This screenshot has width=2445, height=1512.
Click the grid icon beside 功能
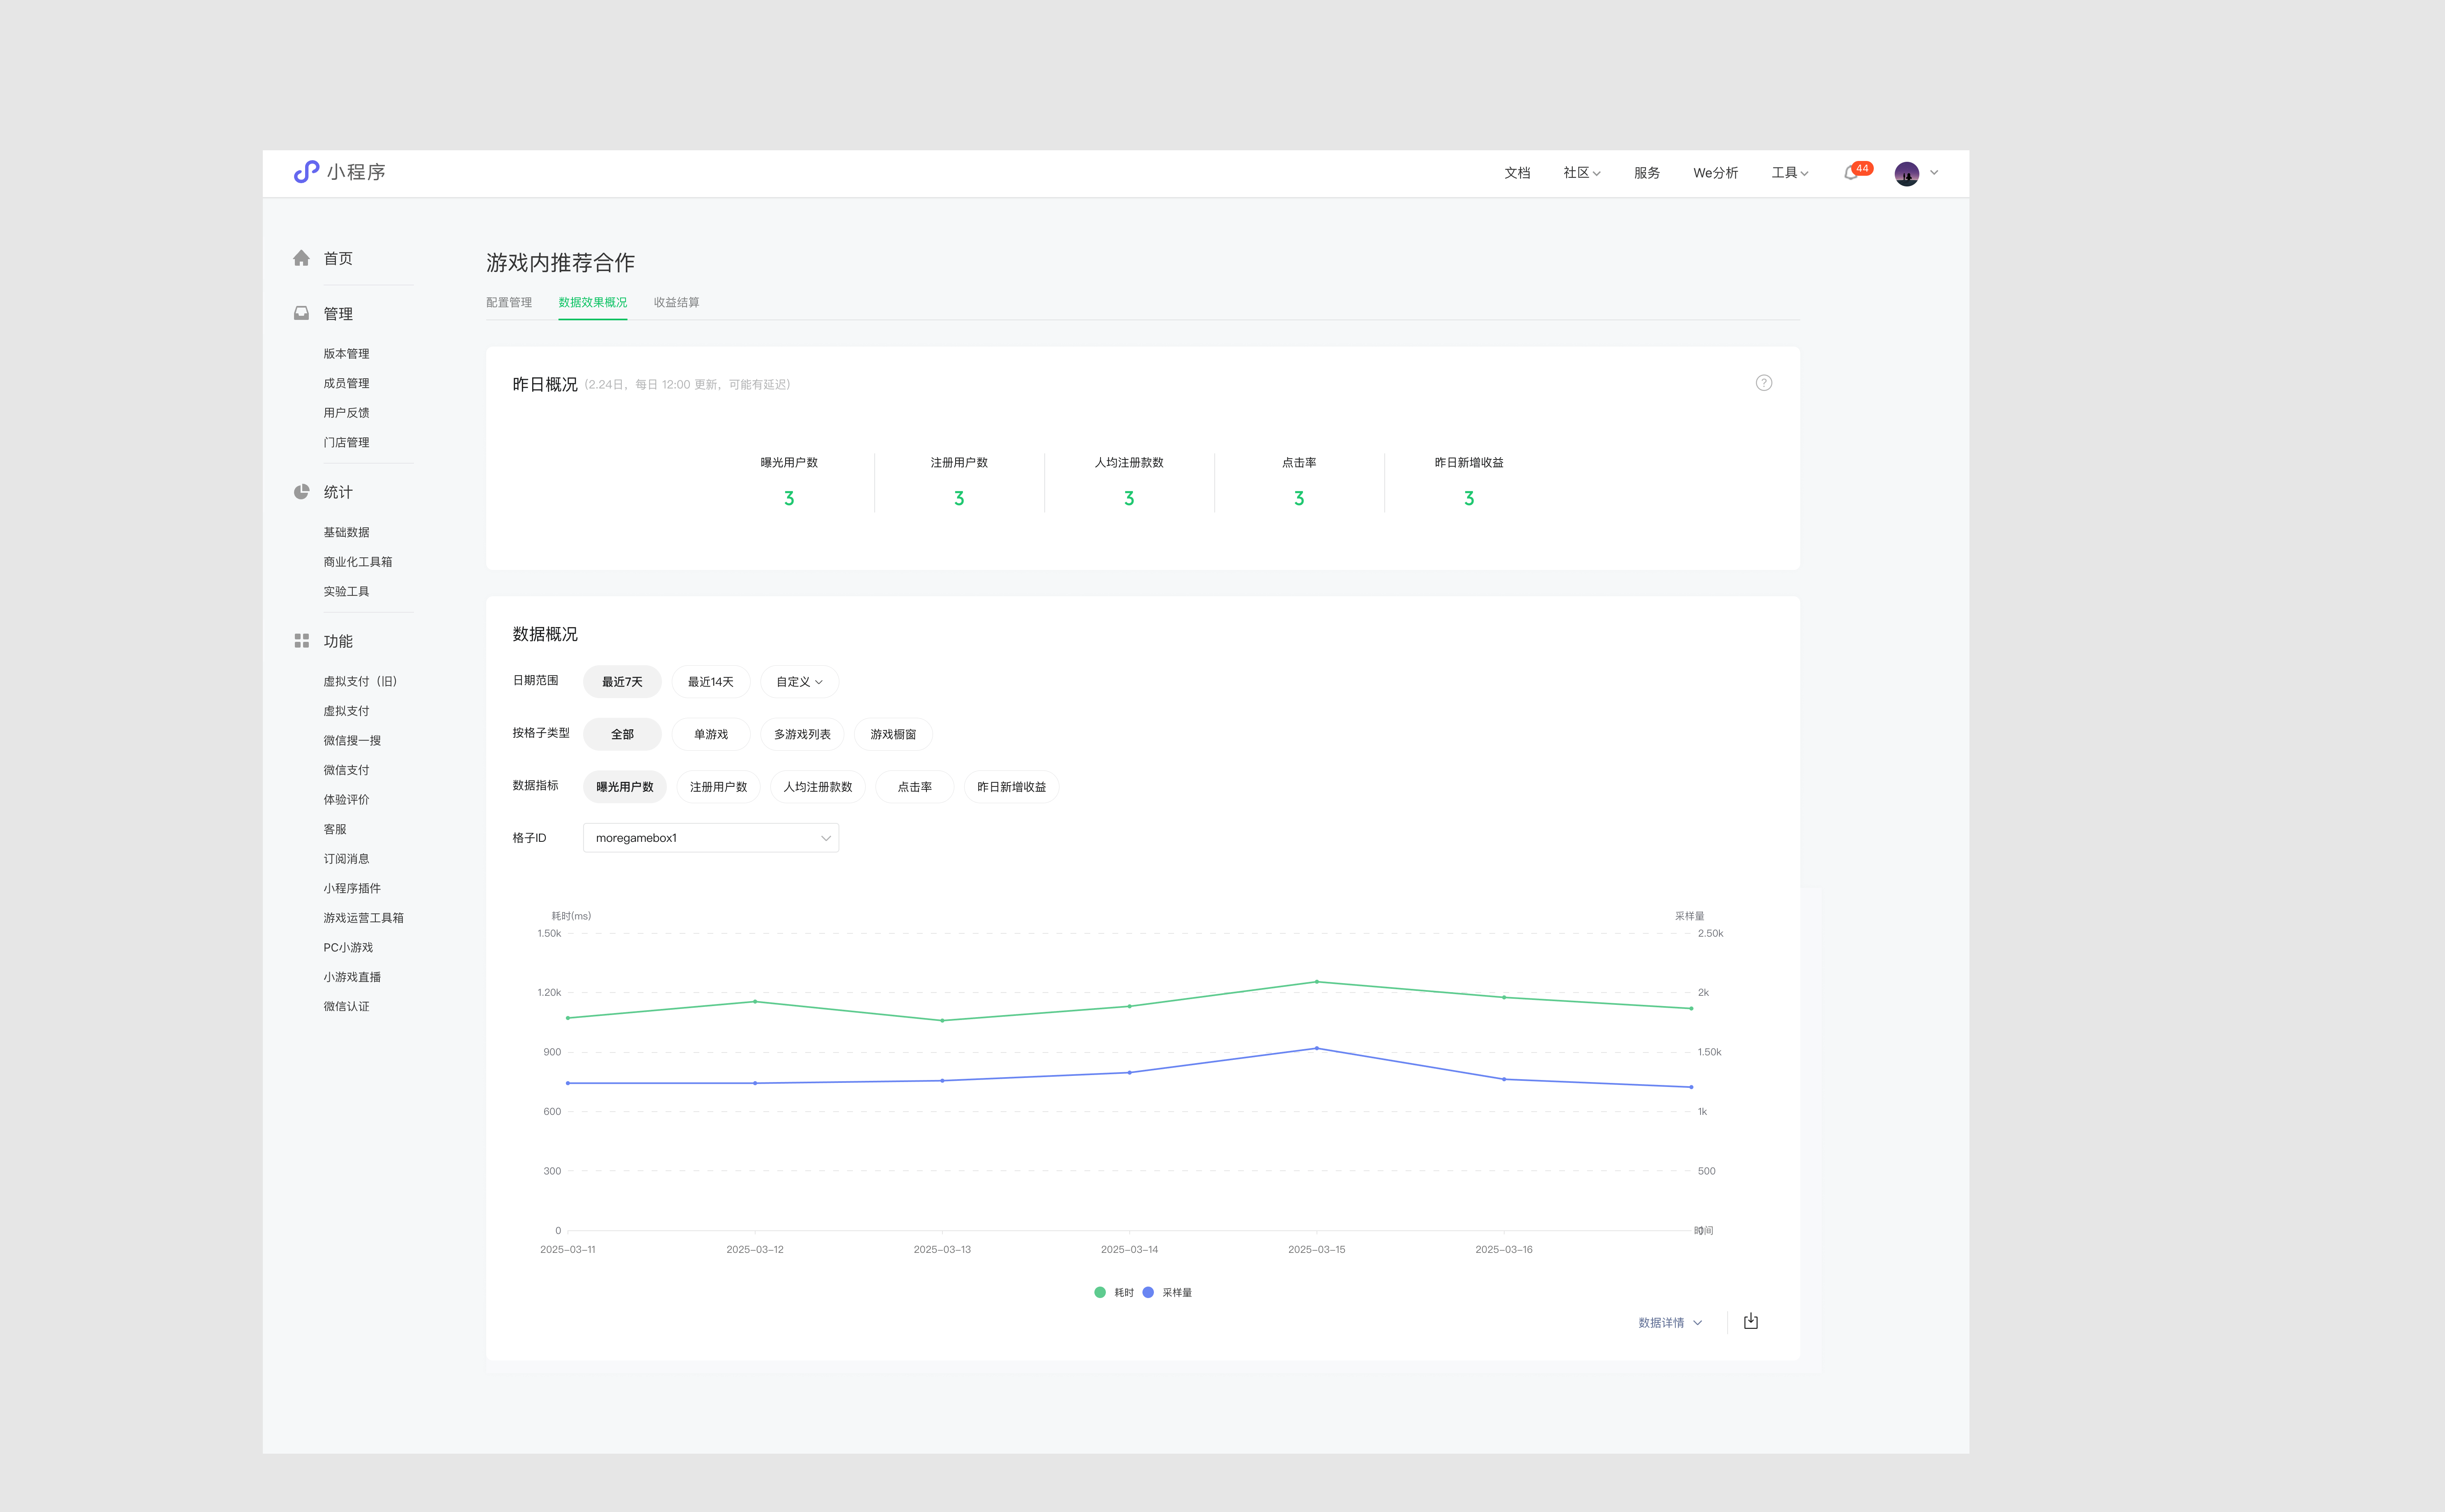[301, 641]
